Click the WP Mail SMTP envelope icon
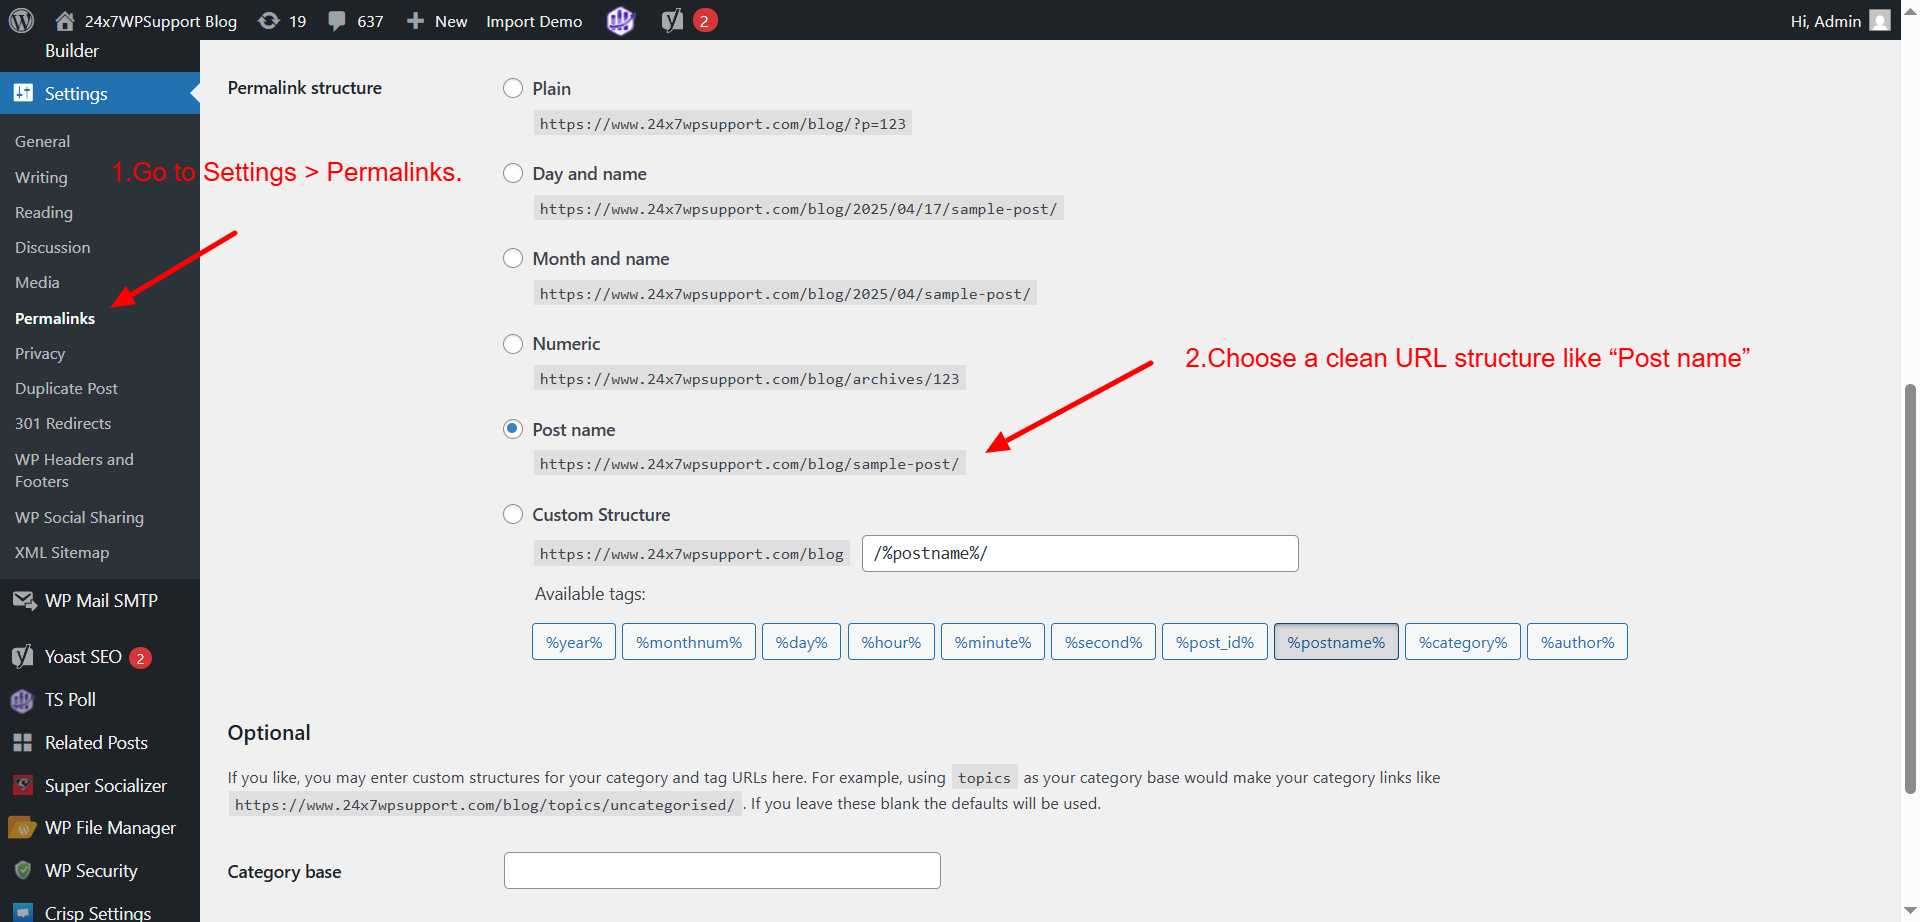Image resolution: width=1920 pixels, height=922 pixels. coord(24,600)
